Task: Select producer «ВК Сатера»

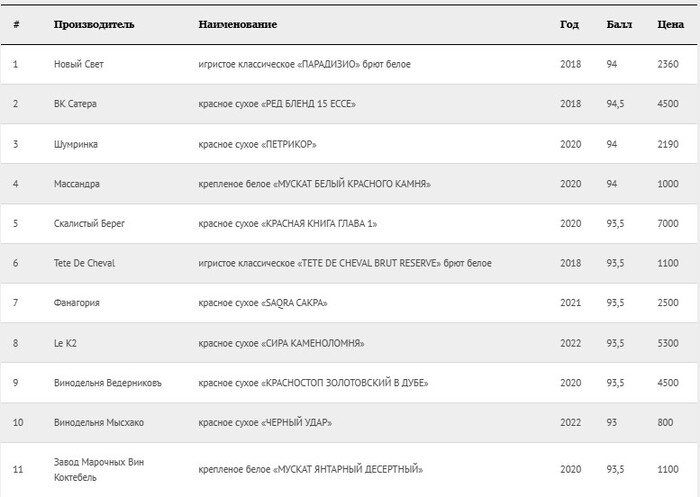Action: [x=75, y=104]
